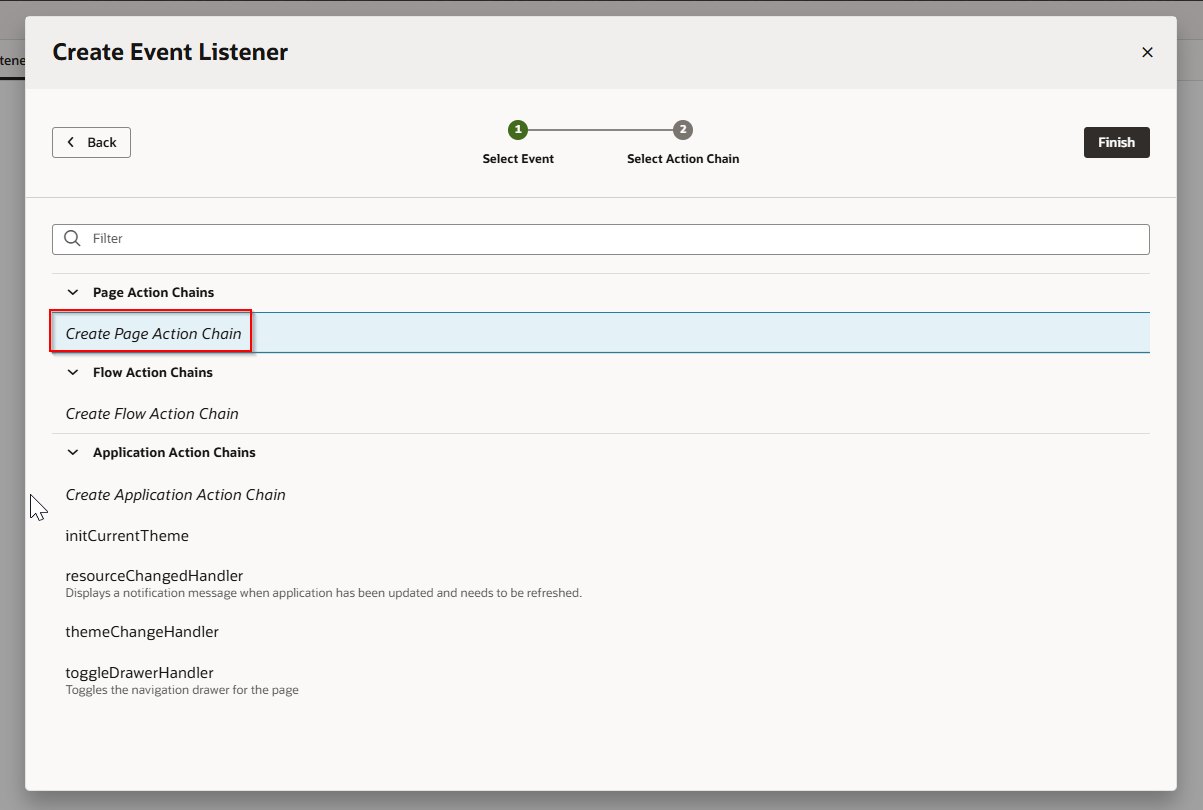The image size is (1203, 810).
Task: Choose the initCurrentTheme action chain
Action: click(x=127, y=536)
